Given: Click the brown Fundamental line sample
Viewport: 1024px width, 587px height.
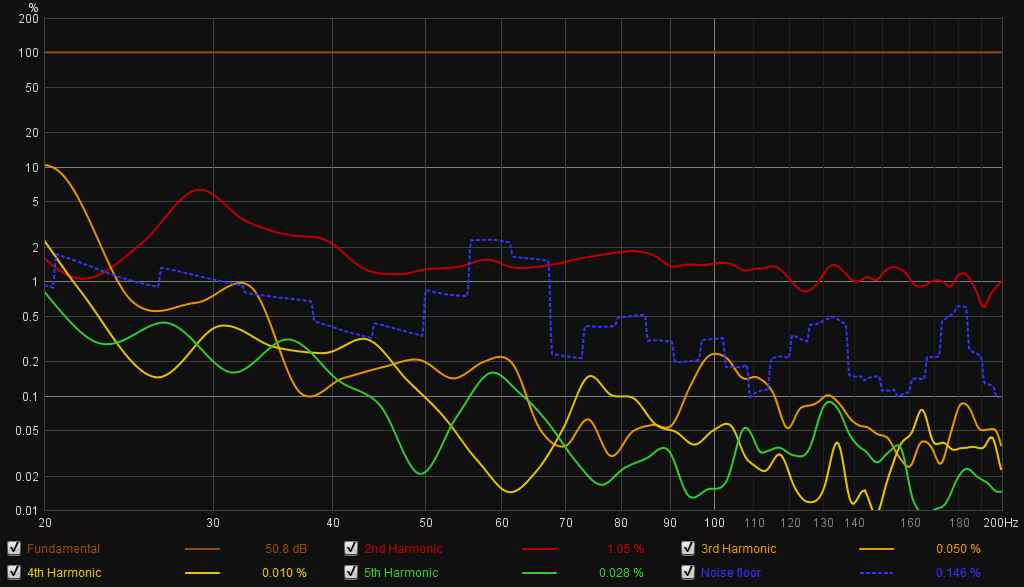Looking at the screenshot, I should 202,549.
